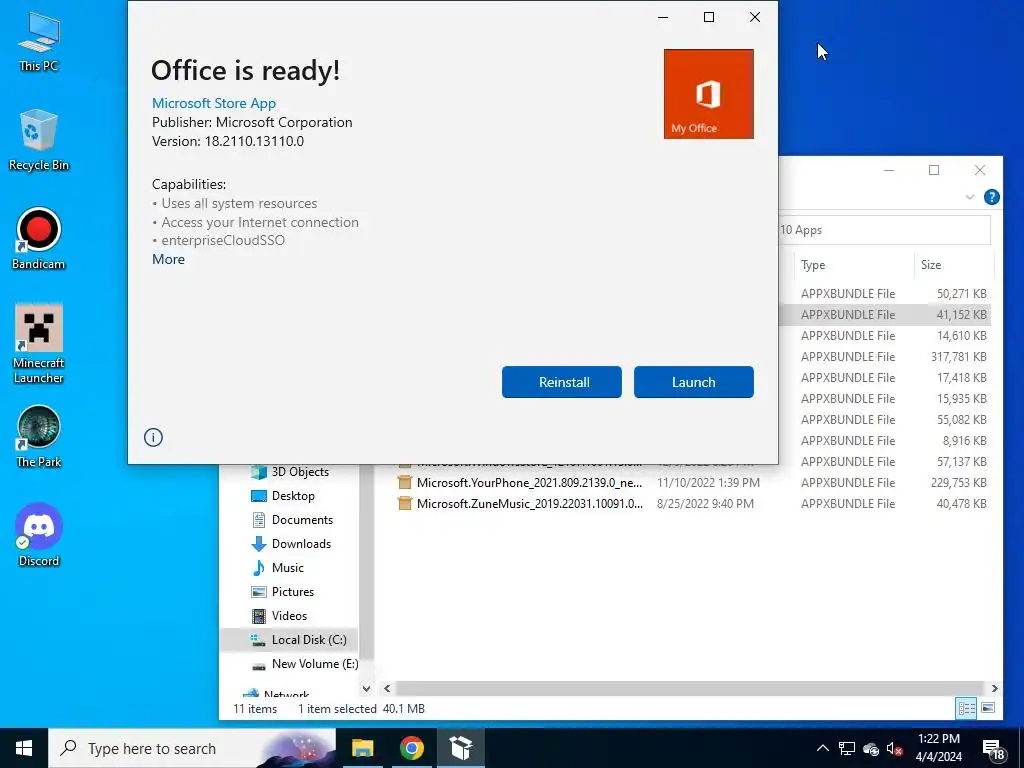
Task: Select the Microsoft.ZuneMusic appxbundle file
Action: [529, 504]
